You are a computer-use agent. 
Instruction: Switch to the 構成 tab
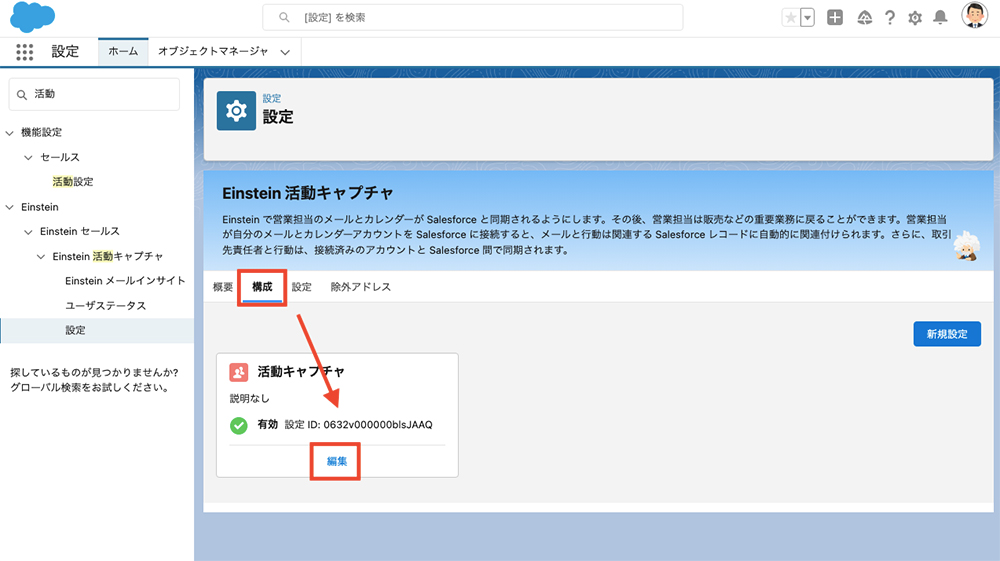[x=262, y=287]
